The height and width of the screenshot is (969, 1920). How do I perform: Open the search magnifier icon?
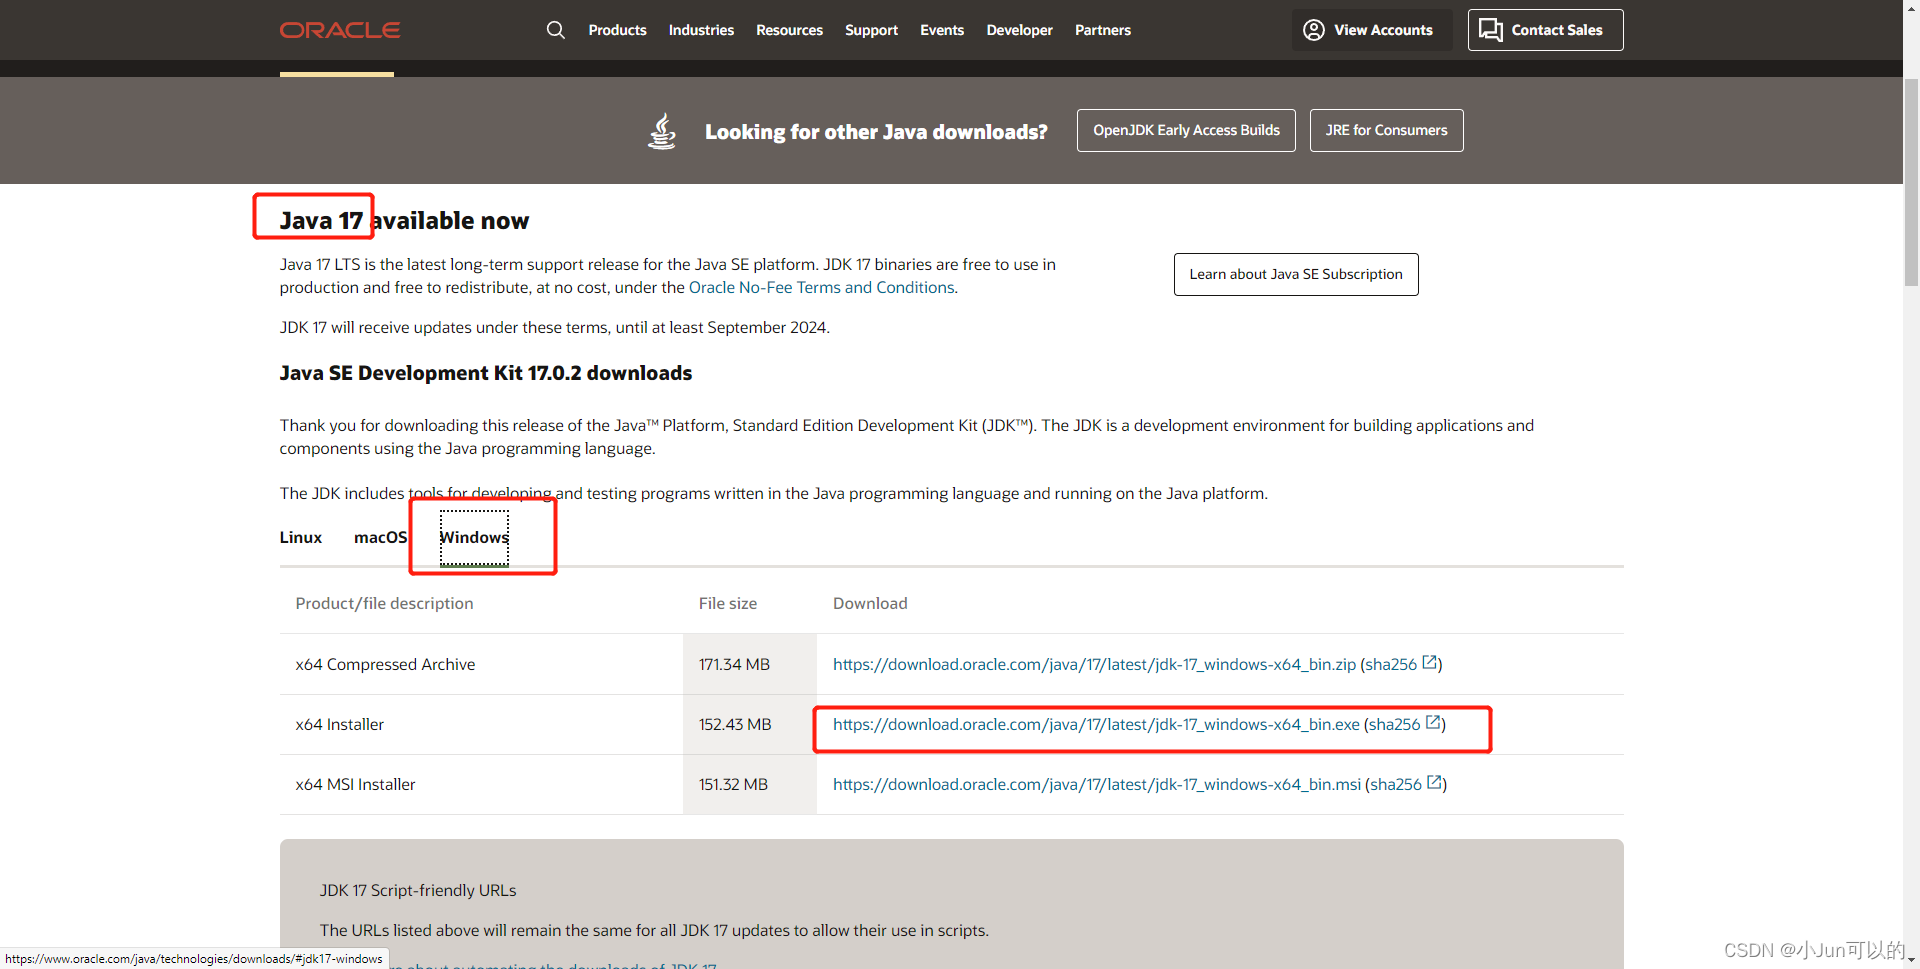click(x=556, y=30)
